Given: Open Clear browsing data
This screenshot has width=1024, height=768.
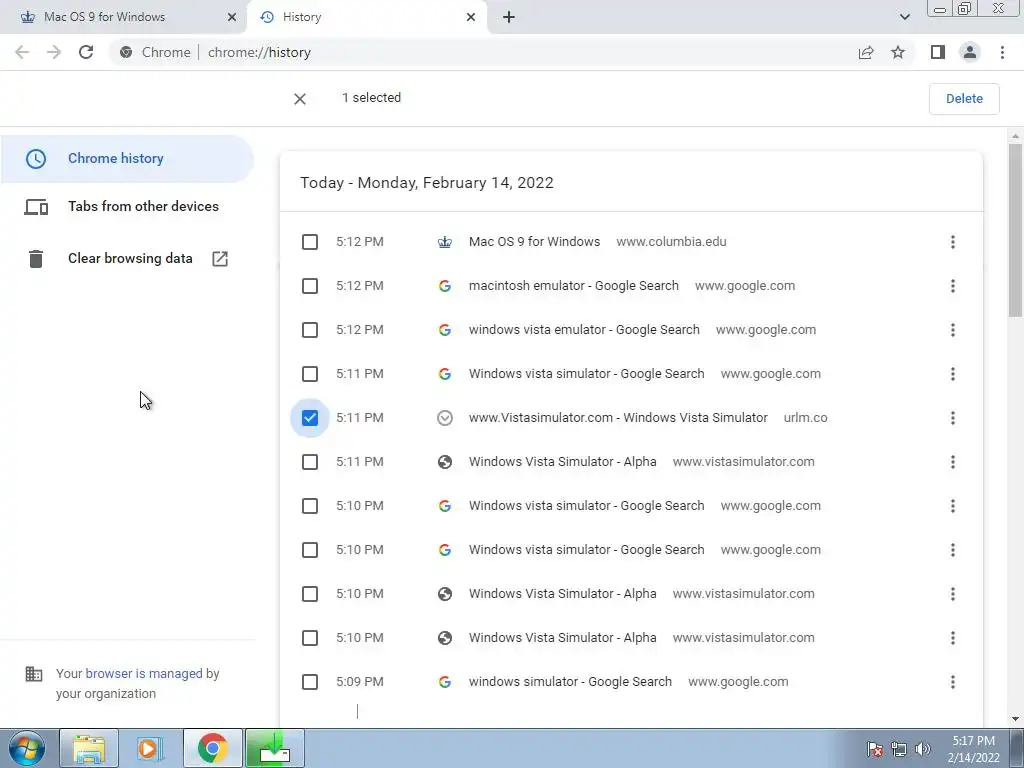Looking at the screenshot, I should pos(127,259).
